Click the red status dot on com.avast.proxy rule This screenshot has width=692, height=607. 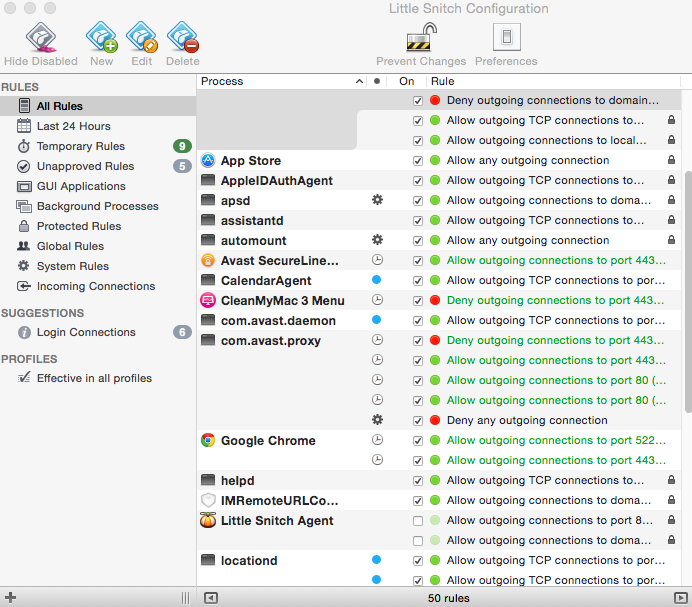[435, 340]
